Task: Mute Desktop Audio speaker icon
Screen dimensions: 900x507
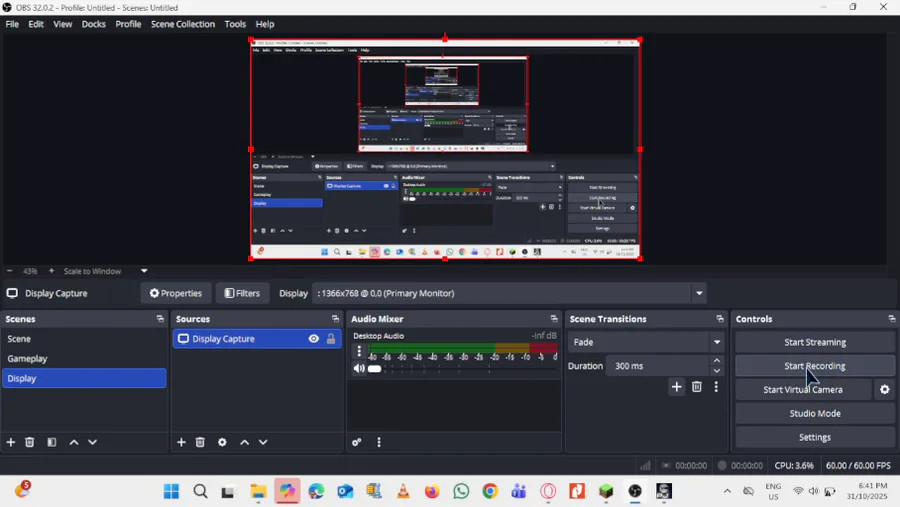Action: tap(359, 369)
